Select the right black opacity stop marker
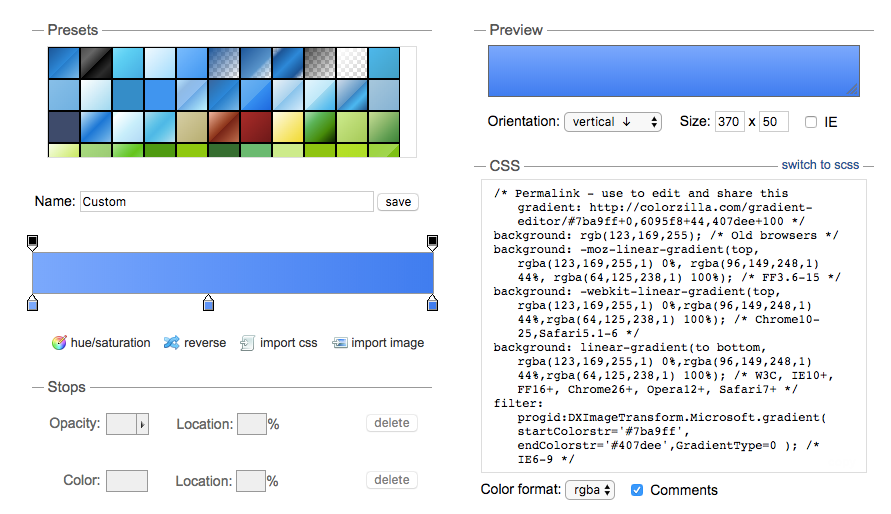Screen dimensions: 891x514 click(432, 243)
